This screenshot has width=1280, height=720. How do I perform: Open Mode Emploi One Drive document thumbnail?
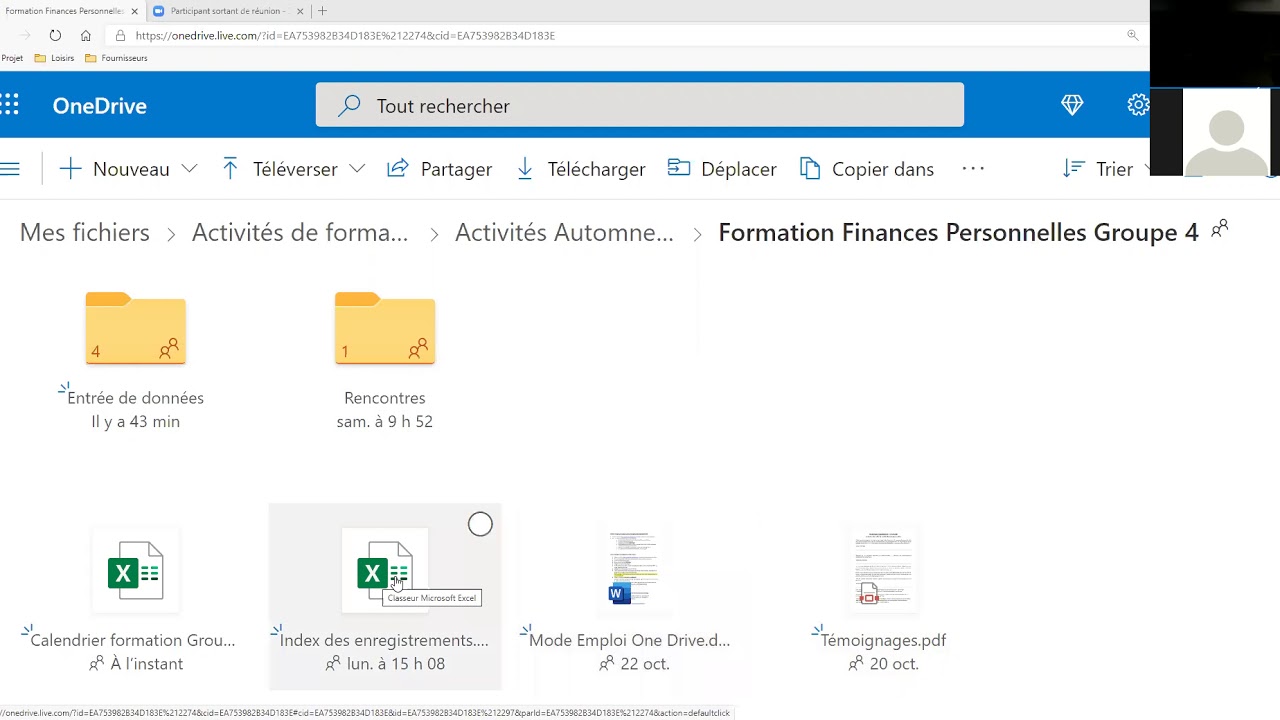(633, 569)
